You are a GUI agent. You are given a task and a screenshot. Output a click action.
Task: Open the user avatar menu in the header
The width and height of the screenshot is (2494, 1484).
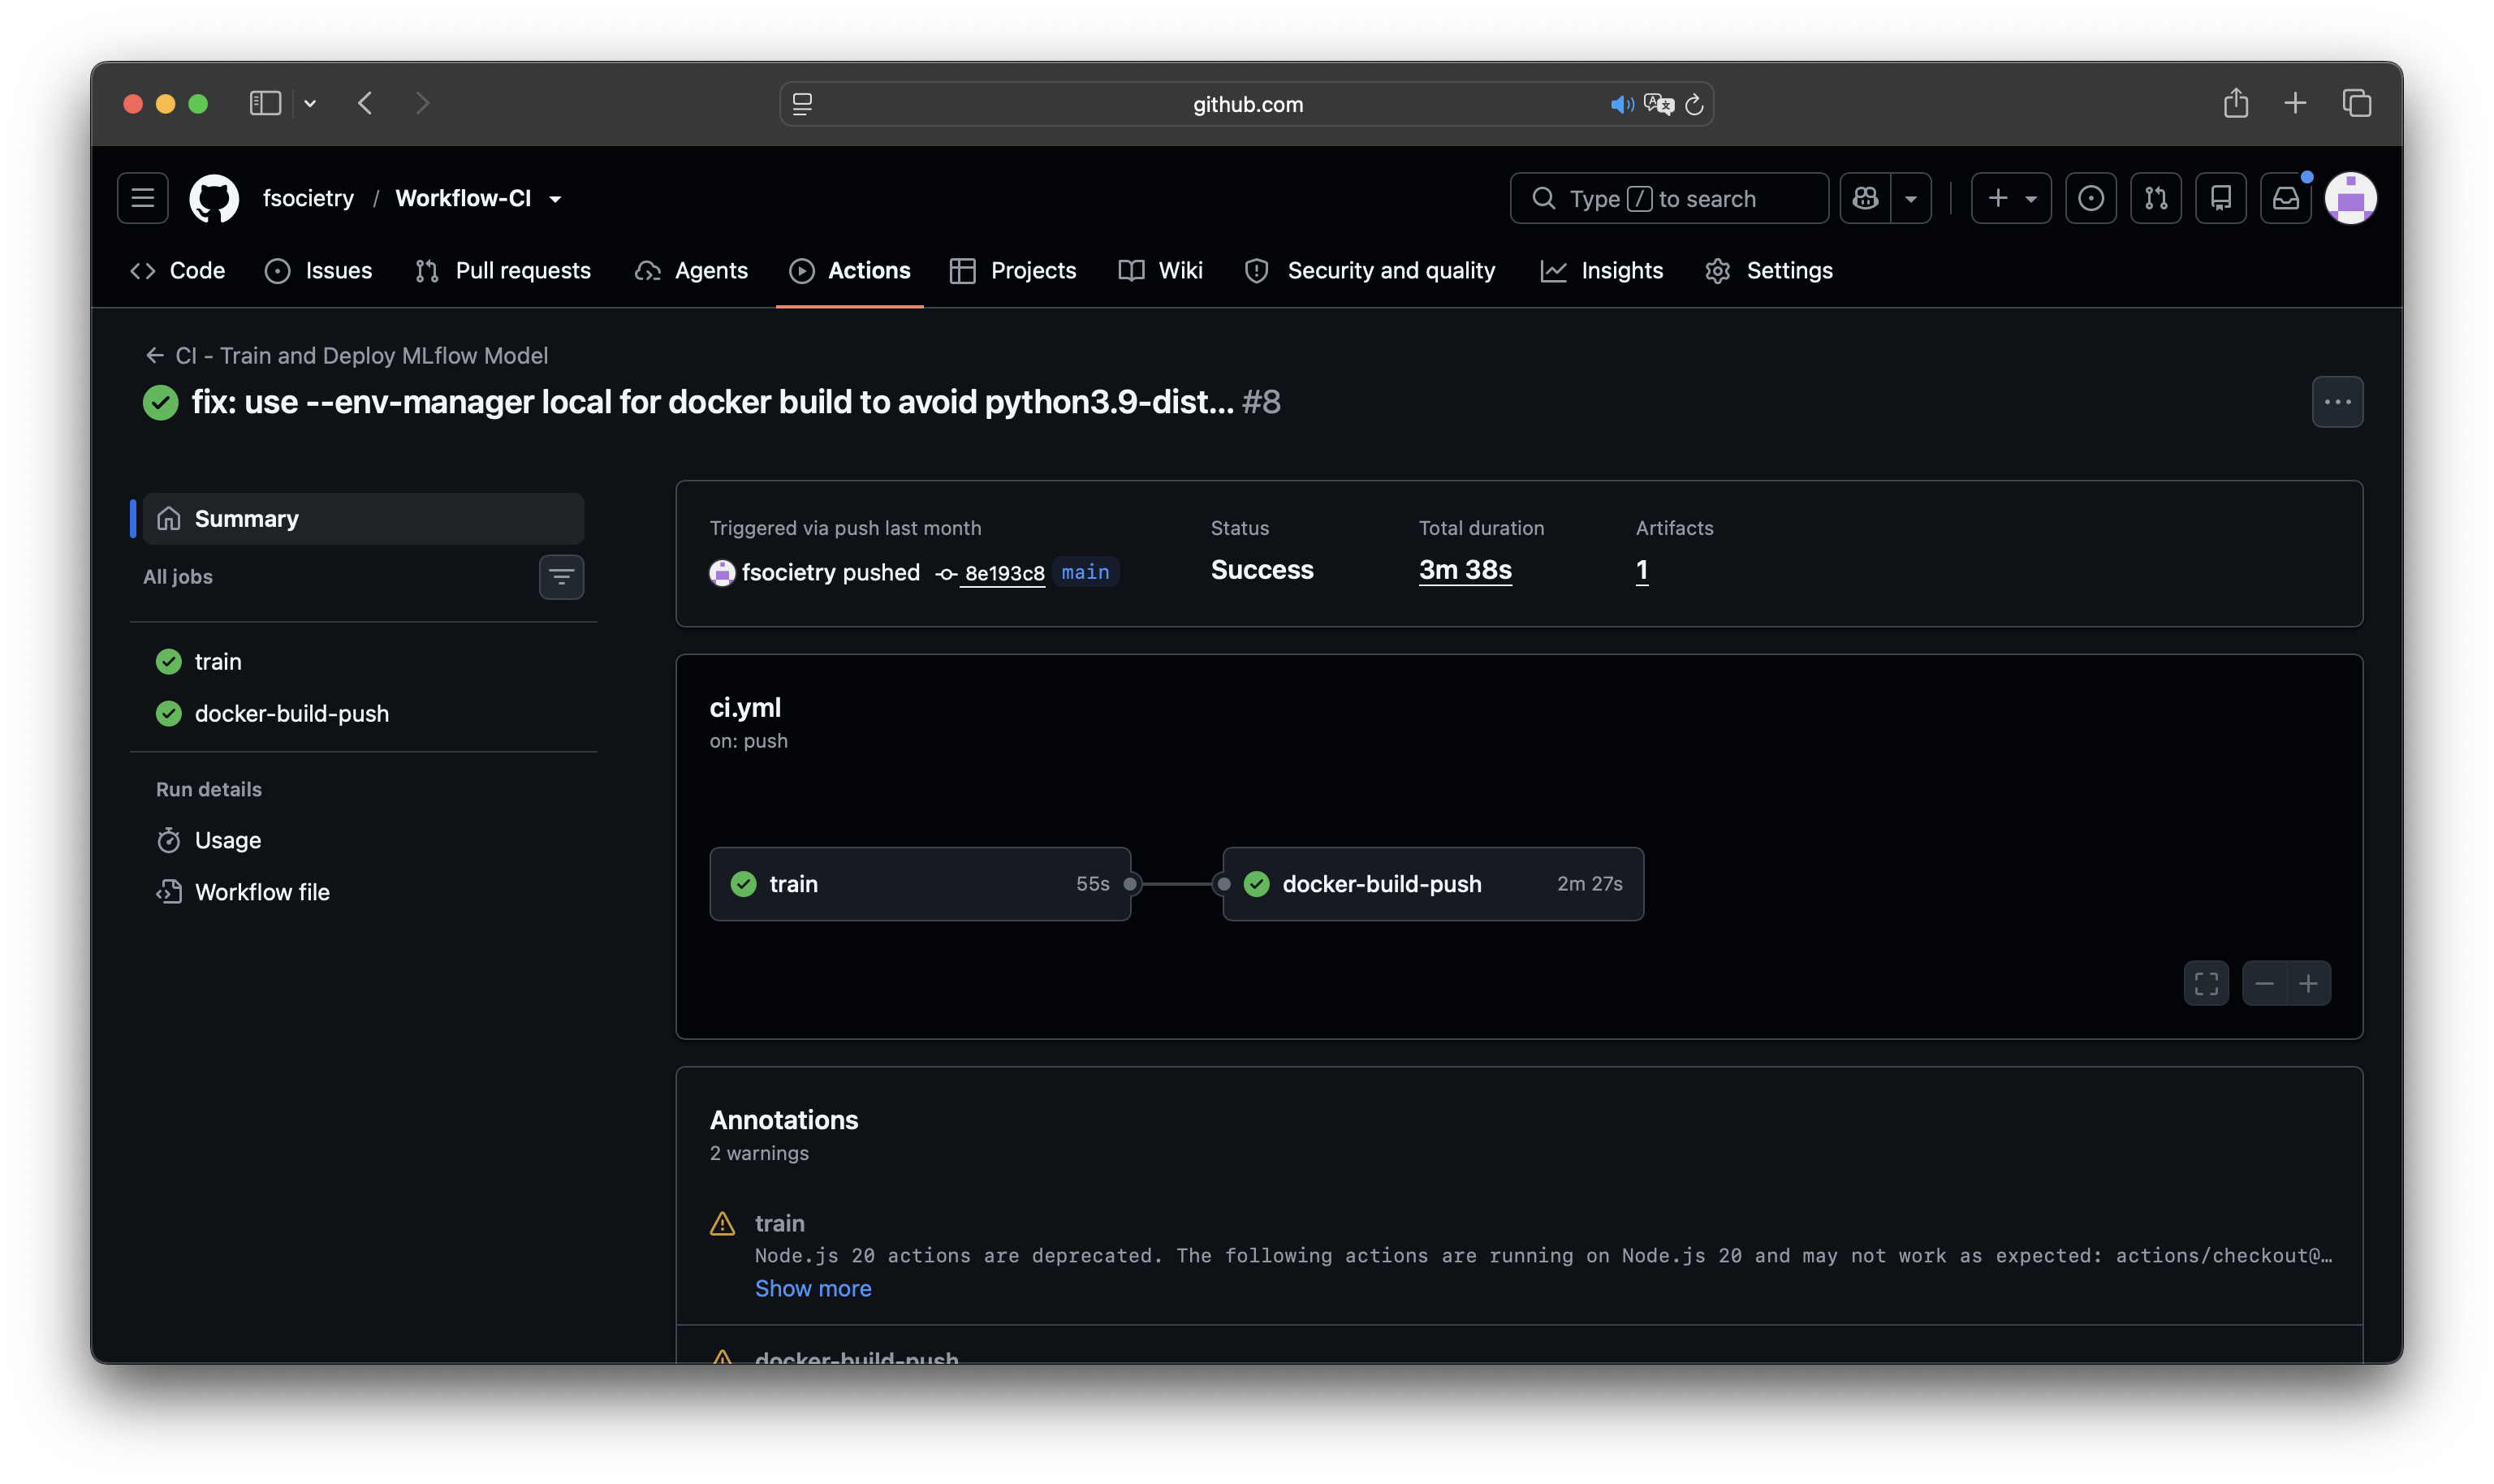(x=2351, y=198)
